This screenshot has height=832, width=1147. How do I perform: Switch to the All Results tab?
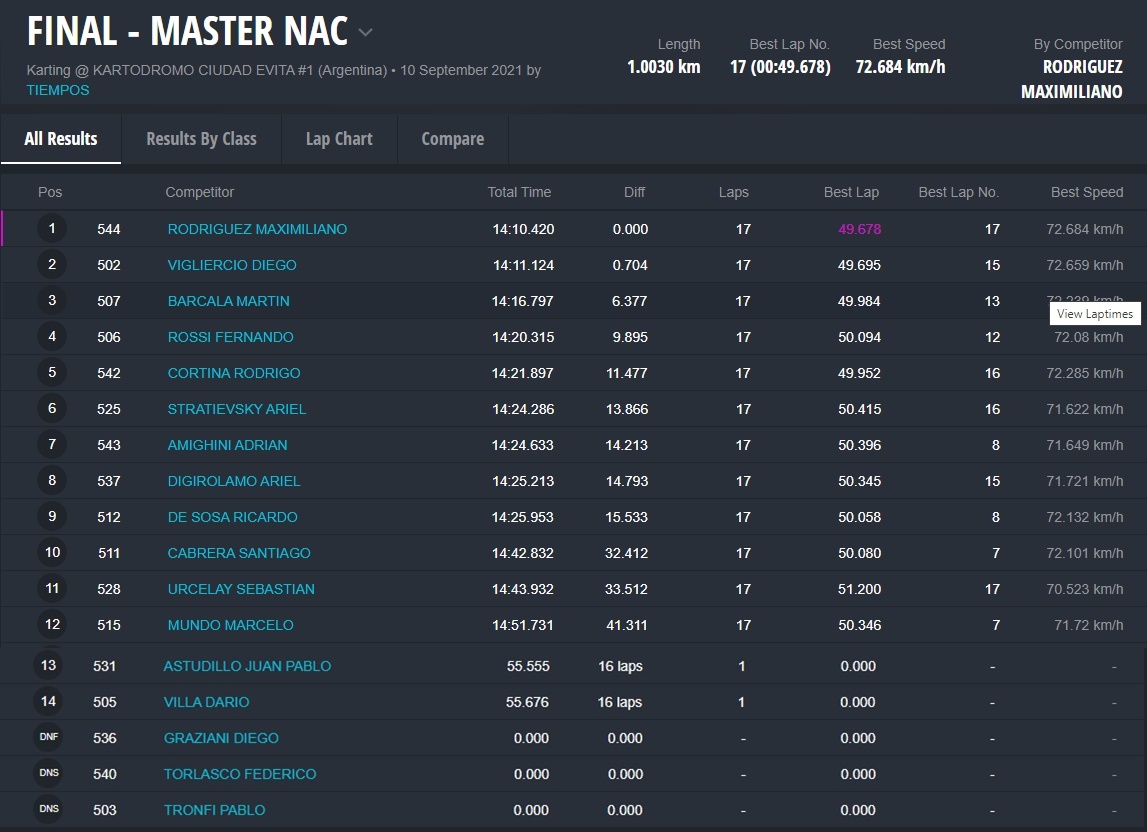coord(61,139)
